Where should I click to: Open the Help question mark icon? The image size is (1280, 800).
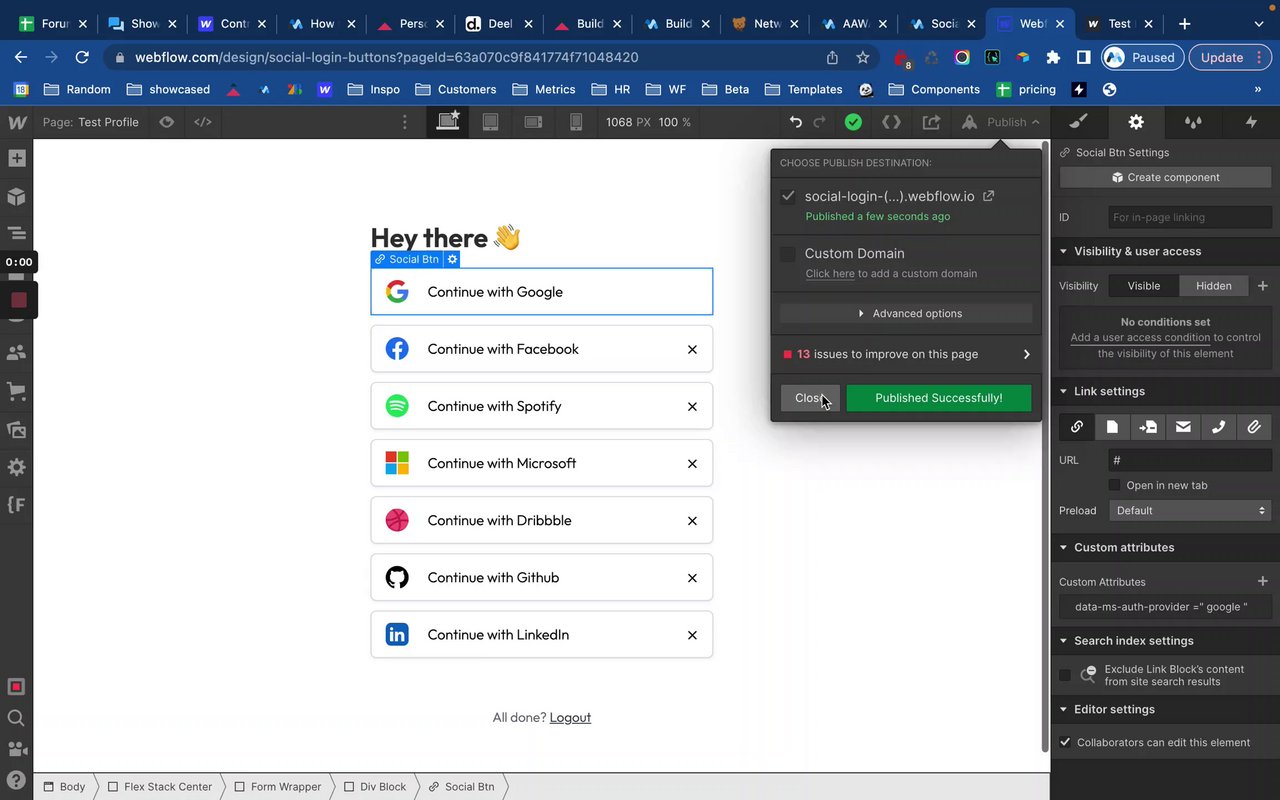point(16,779)
